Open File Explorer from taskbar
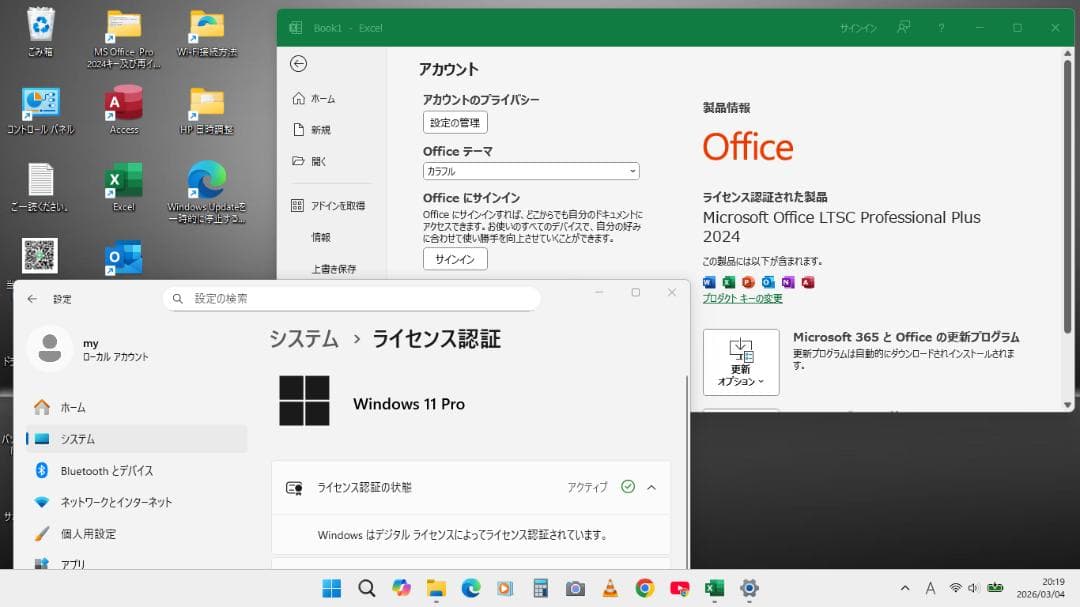 point(436,588)
